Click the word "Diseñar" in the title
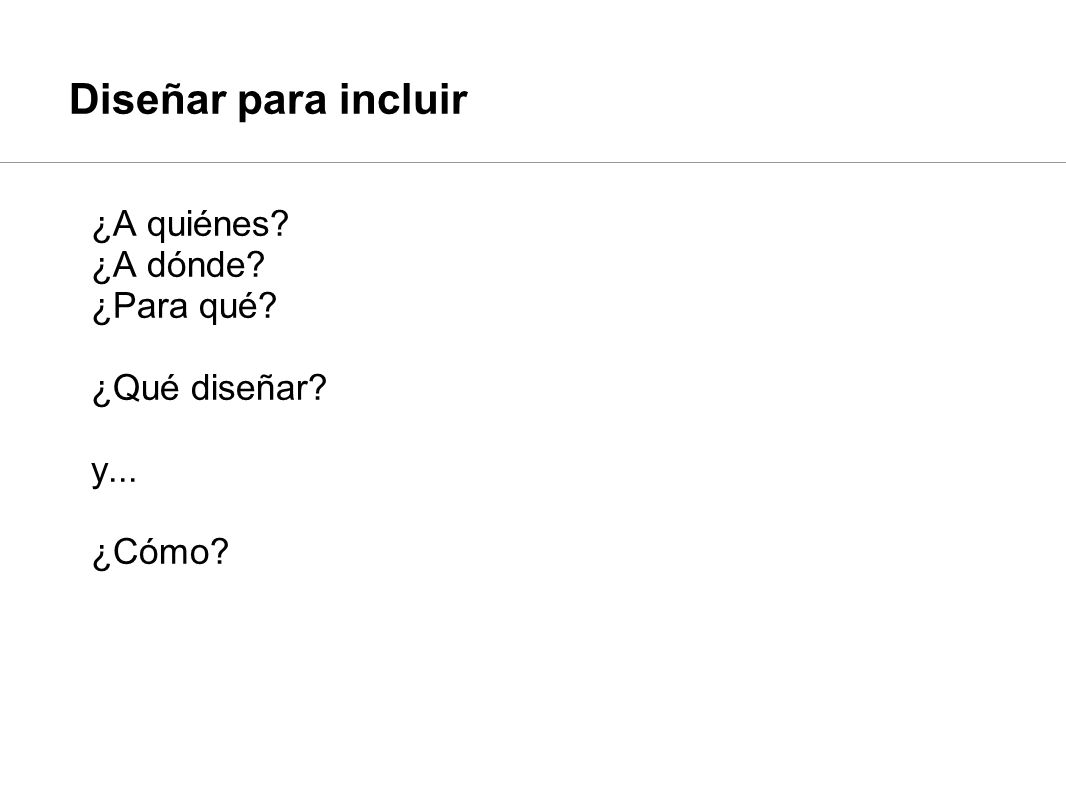 click(x=148, y=99)
